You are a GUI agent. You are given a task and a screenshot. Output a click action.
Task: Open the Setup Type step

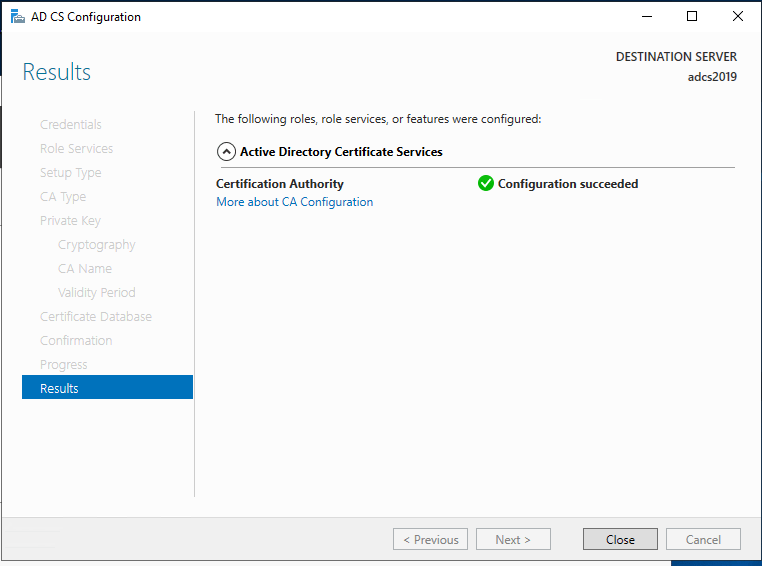pos(70,172)
